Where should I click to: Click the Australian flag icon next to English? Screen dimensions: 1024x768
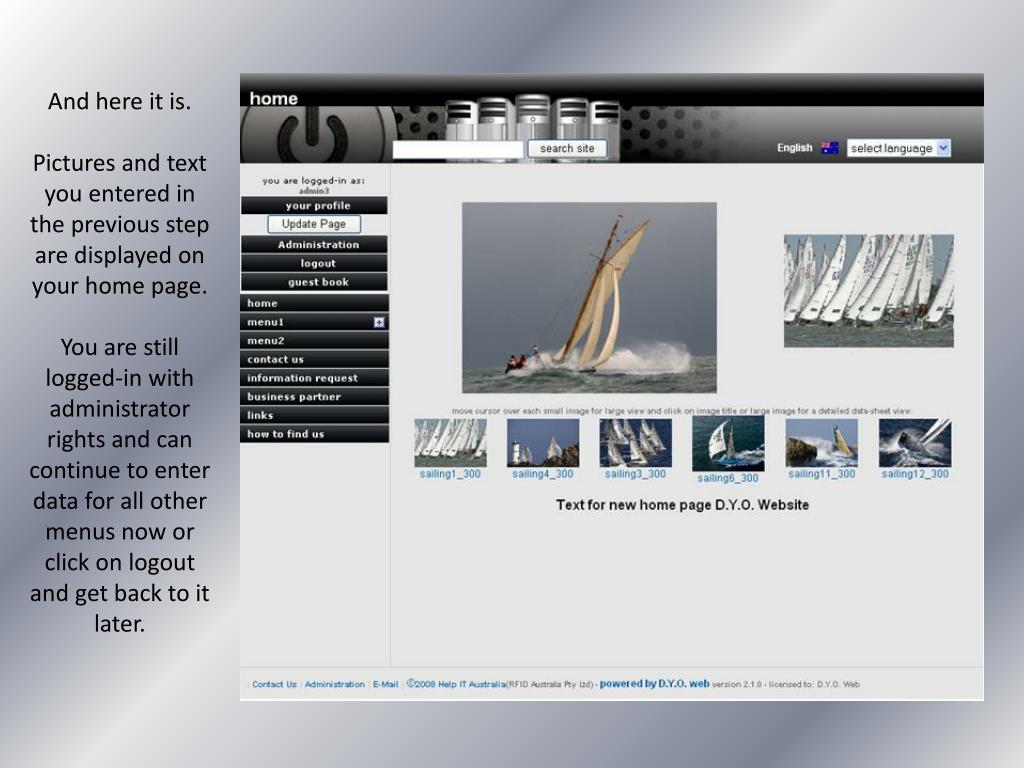[x=829, y=148]
